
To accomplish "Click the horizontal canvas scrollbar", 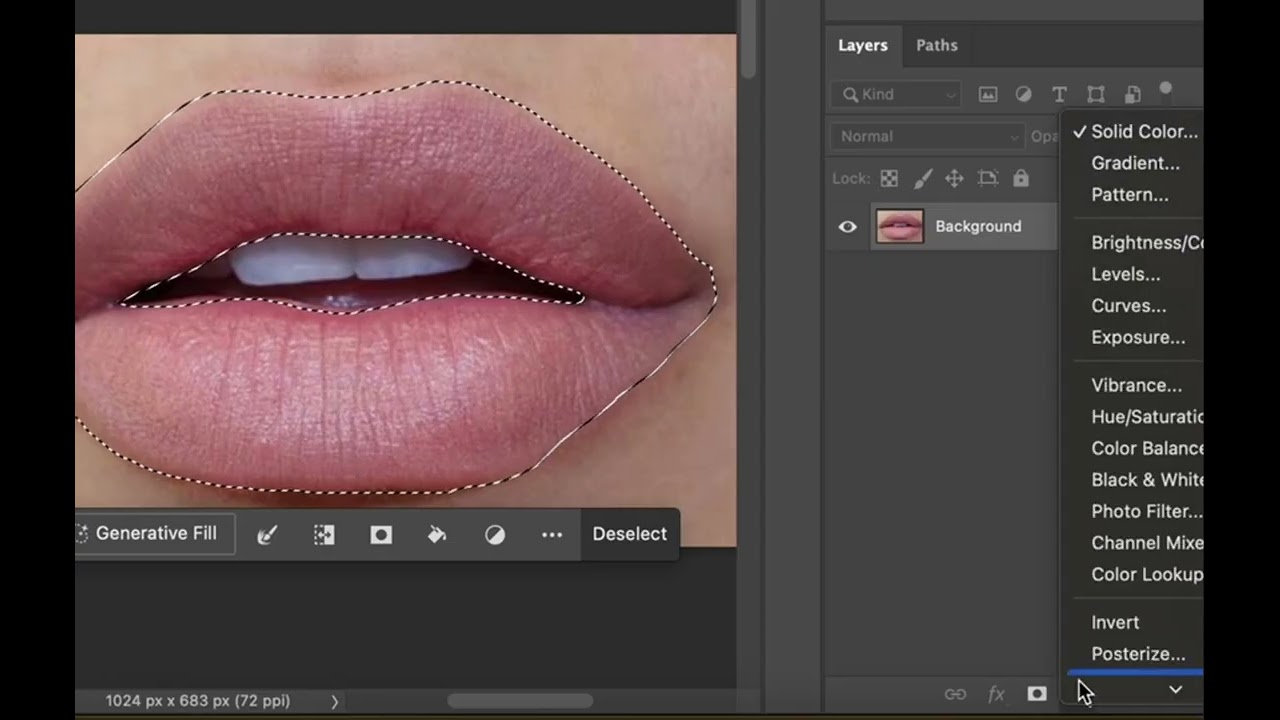I will pos(520,702).
